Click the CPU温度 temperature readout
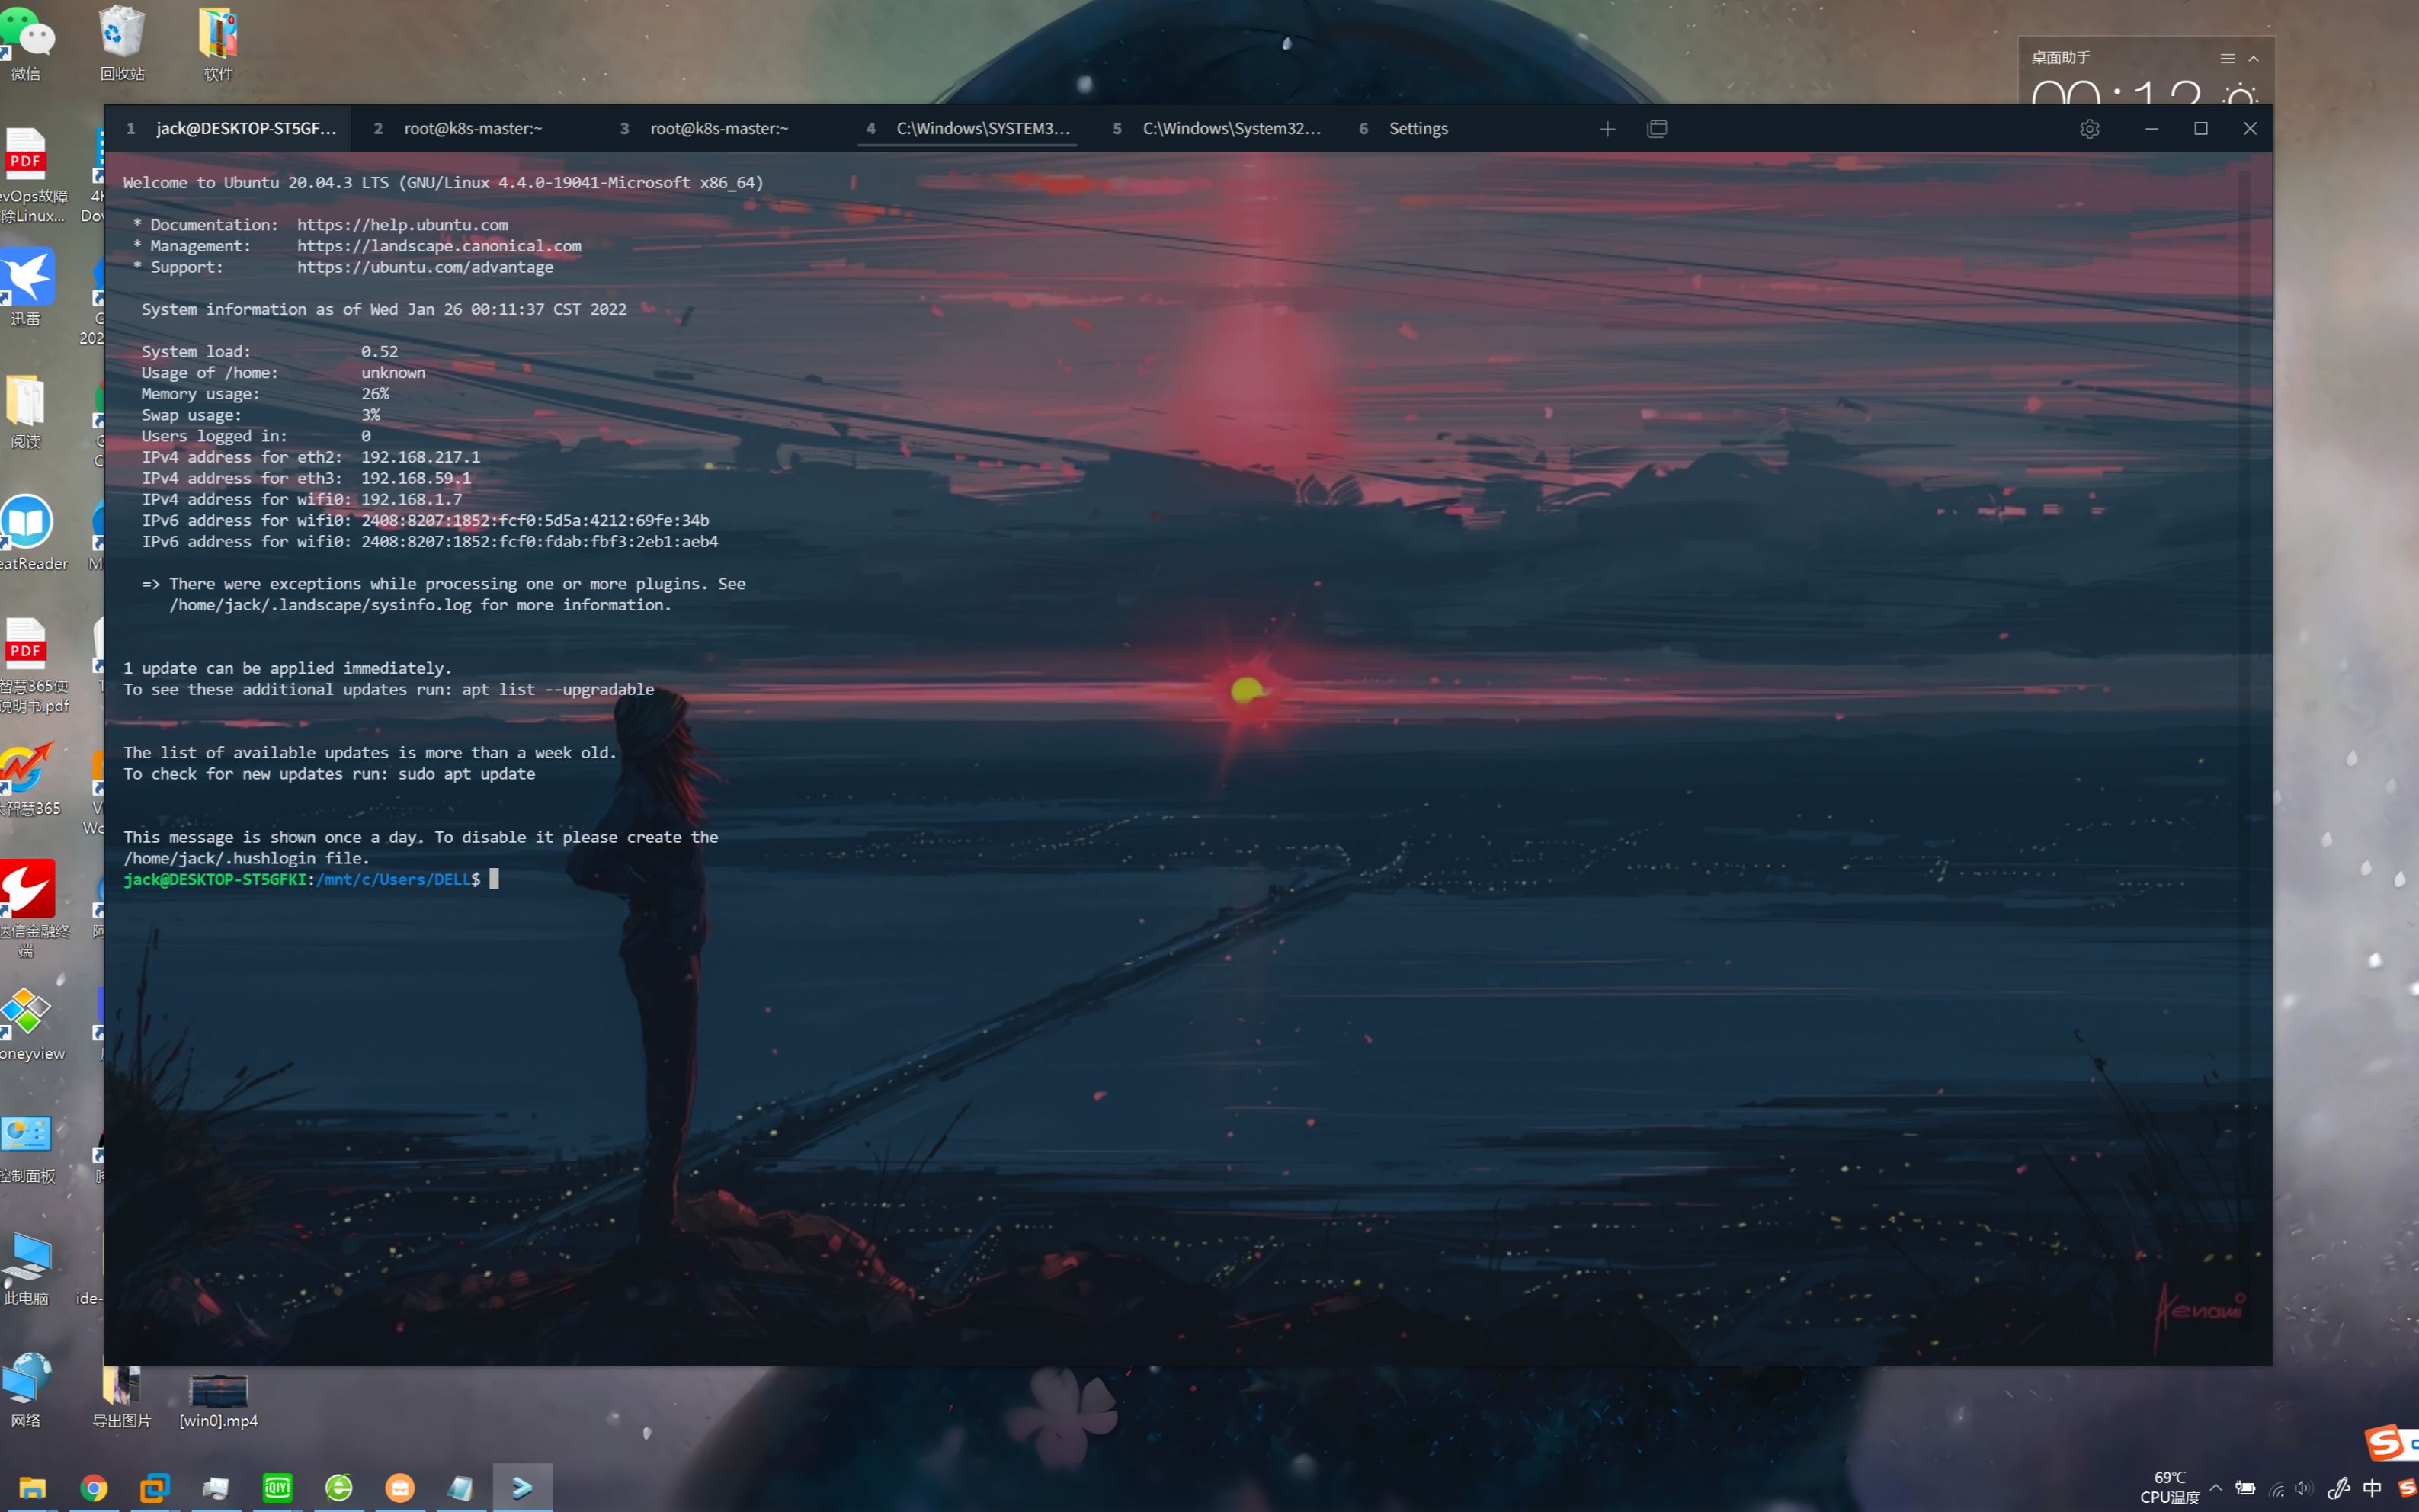This screenshot has height=1512, width=2419. 2170,1488
